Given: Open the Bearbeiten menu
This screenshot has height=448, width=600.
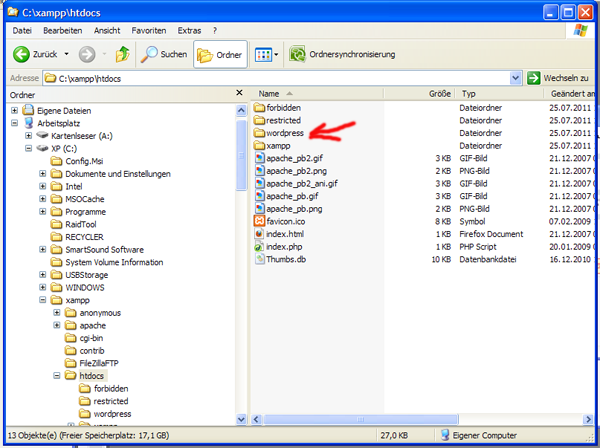Looking at the screenshot, I should [63, 31].
